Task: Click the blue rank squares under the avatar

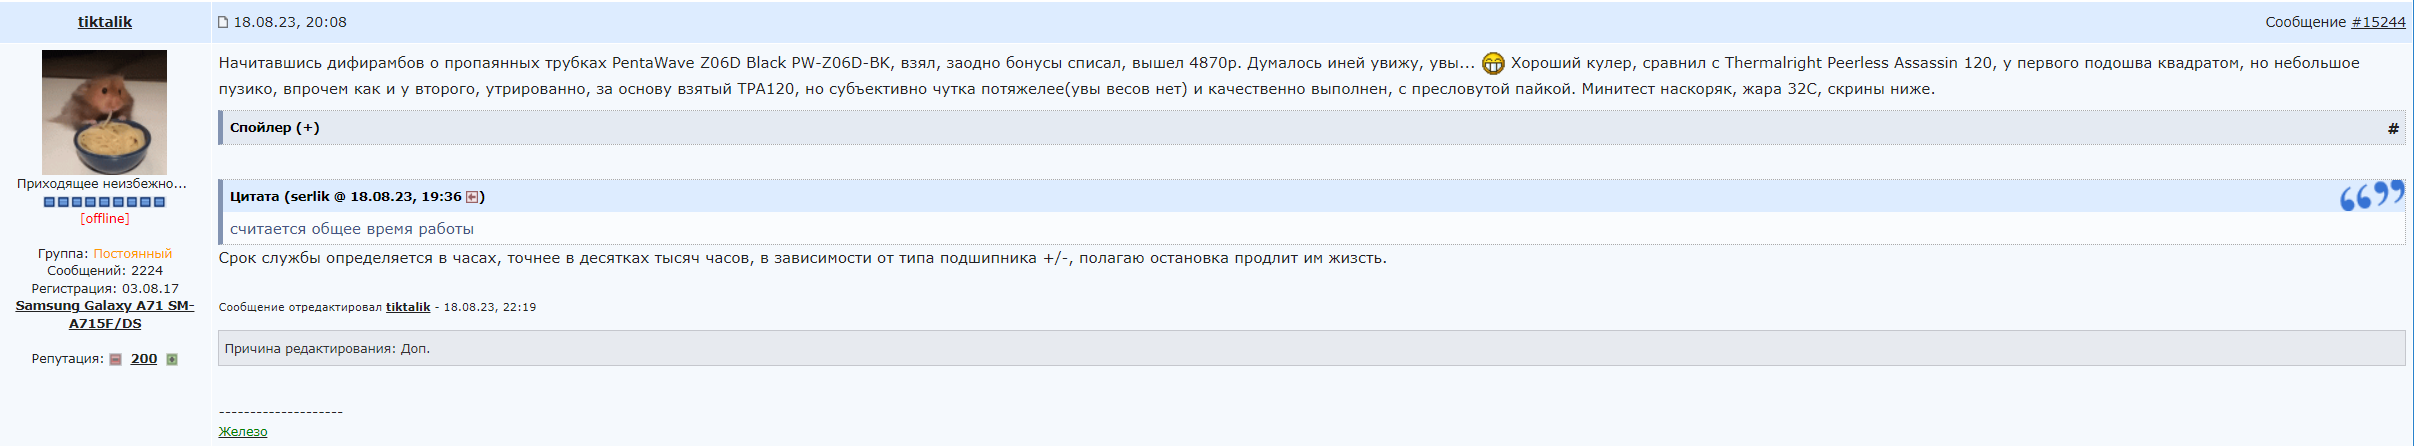Action: click(x=104, y=202)
